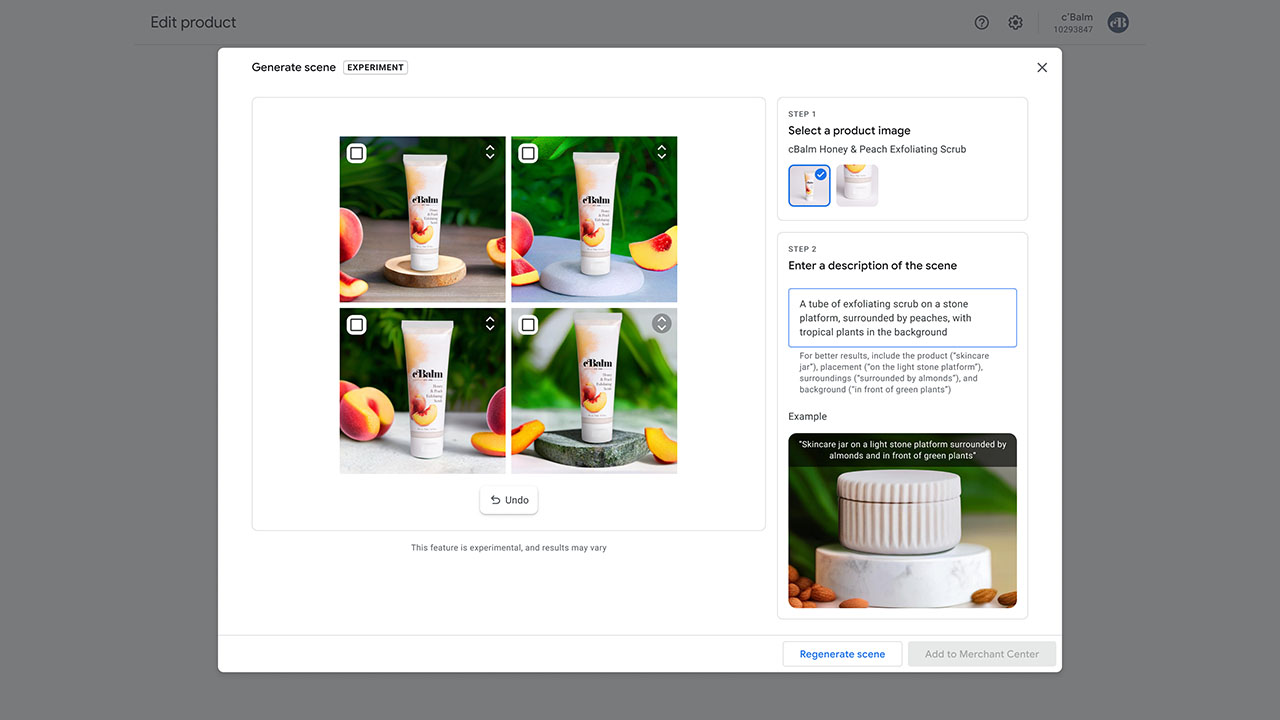Choose the first product image thumbnail
This screenshot has width=1280, height=720.
[x=808, y=186]
